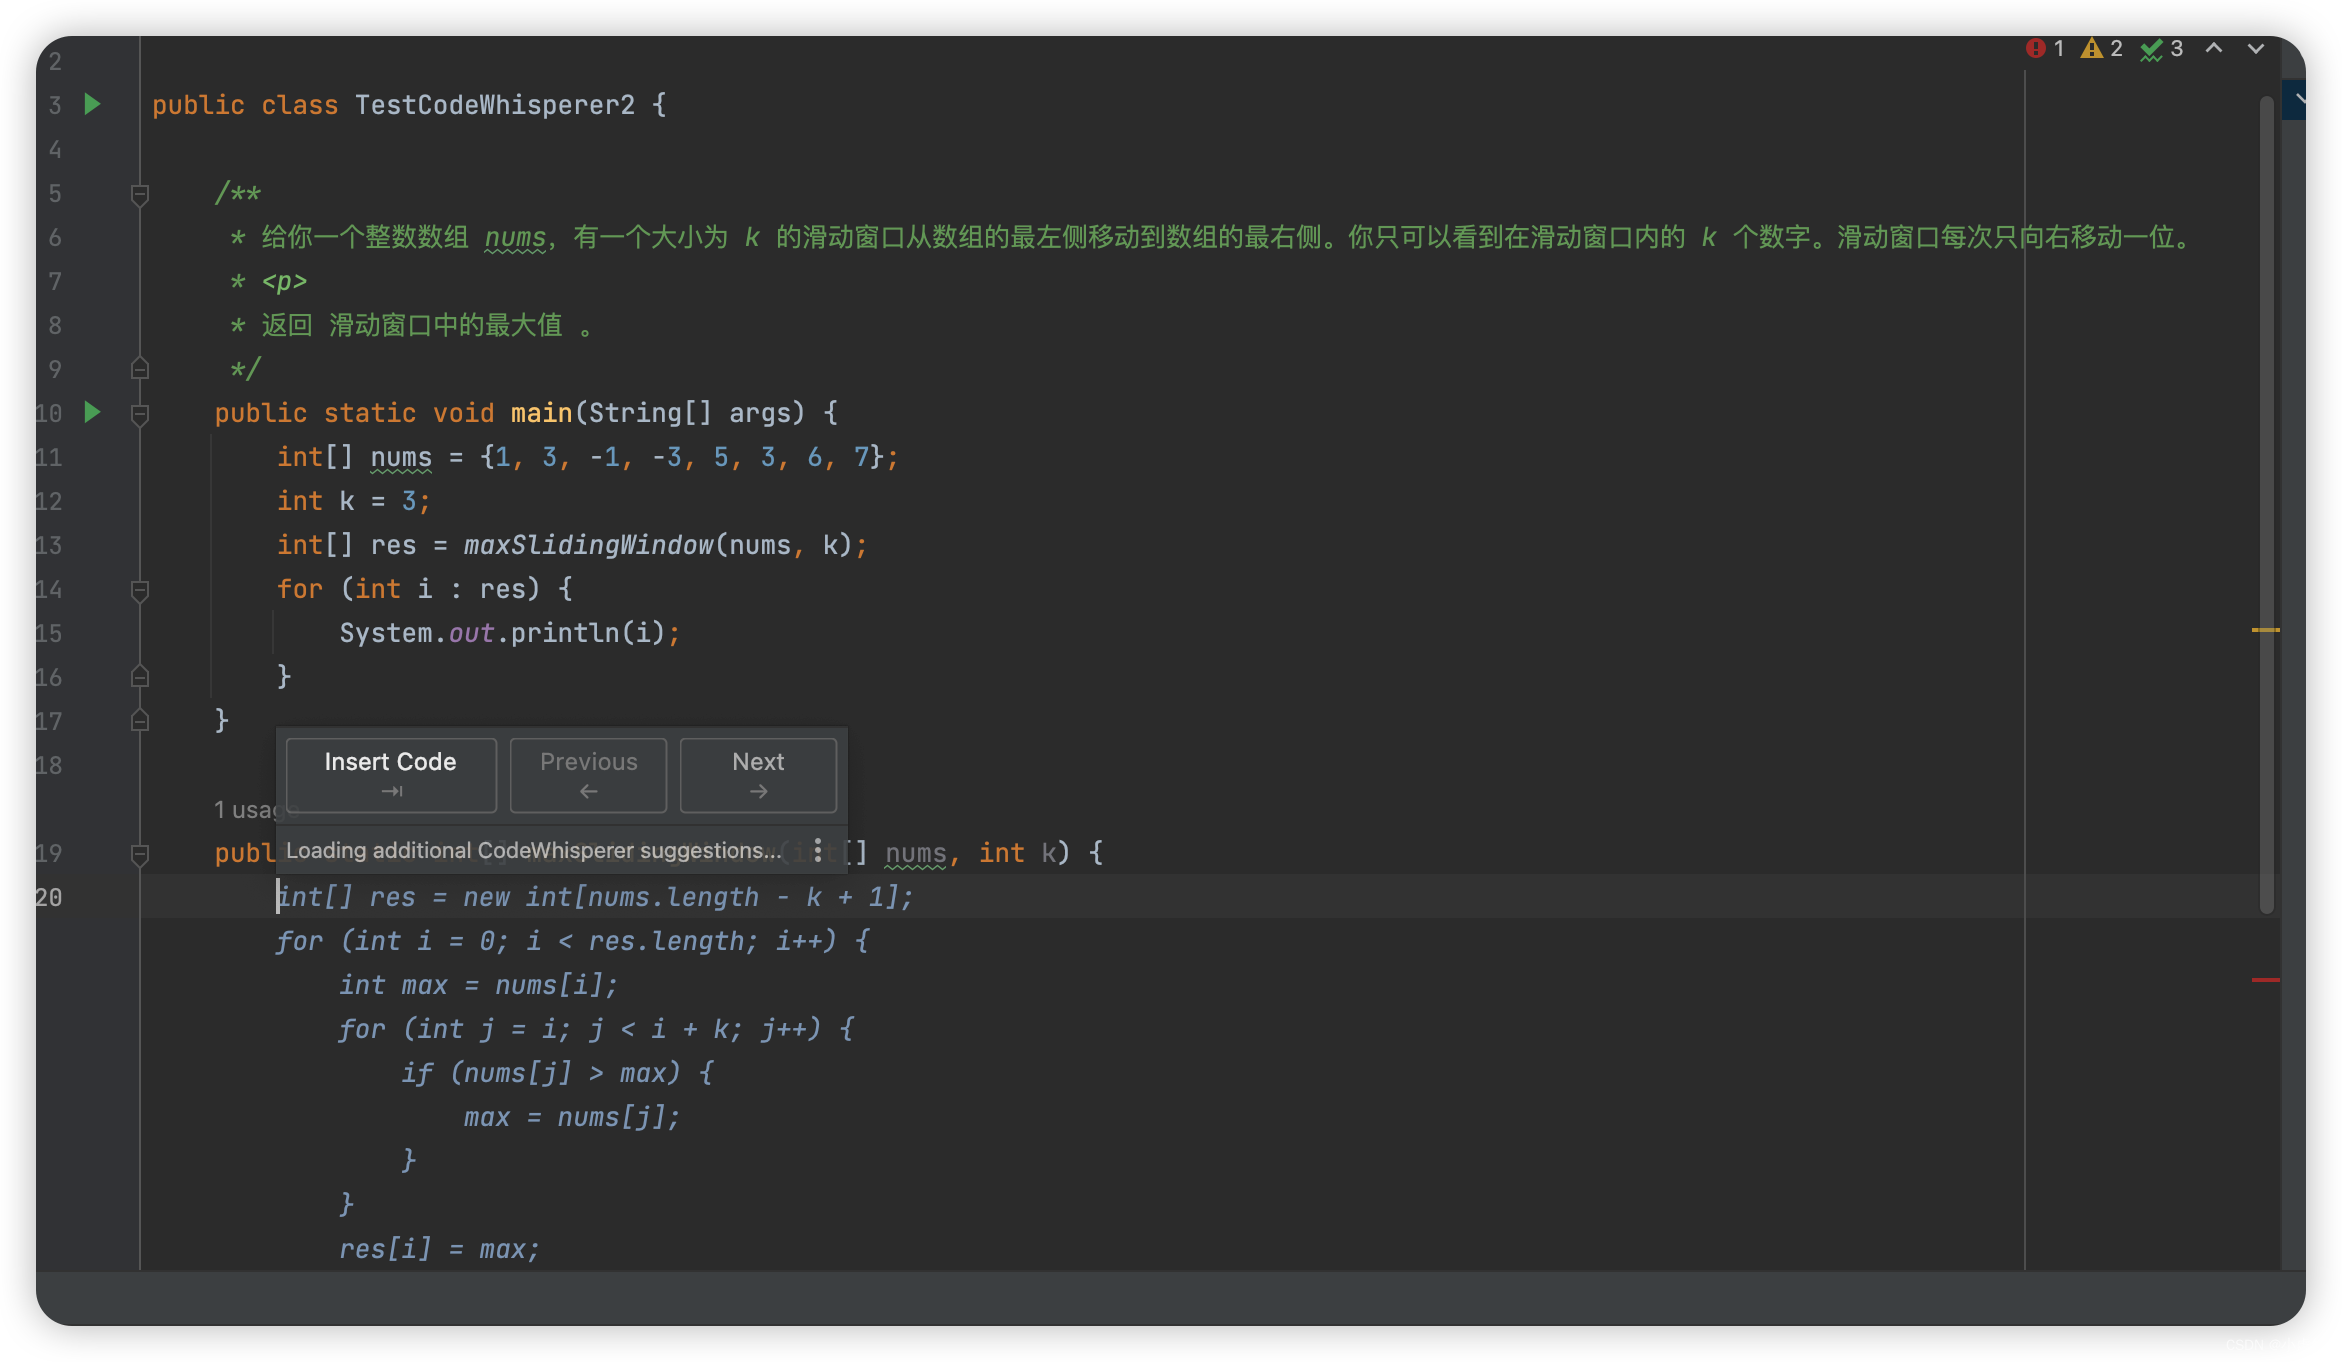Click the Next suggestion button

point(758,774)
